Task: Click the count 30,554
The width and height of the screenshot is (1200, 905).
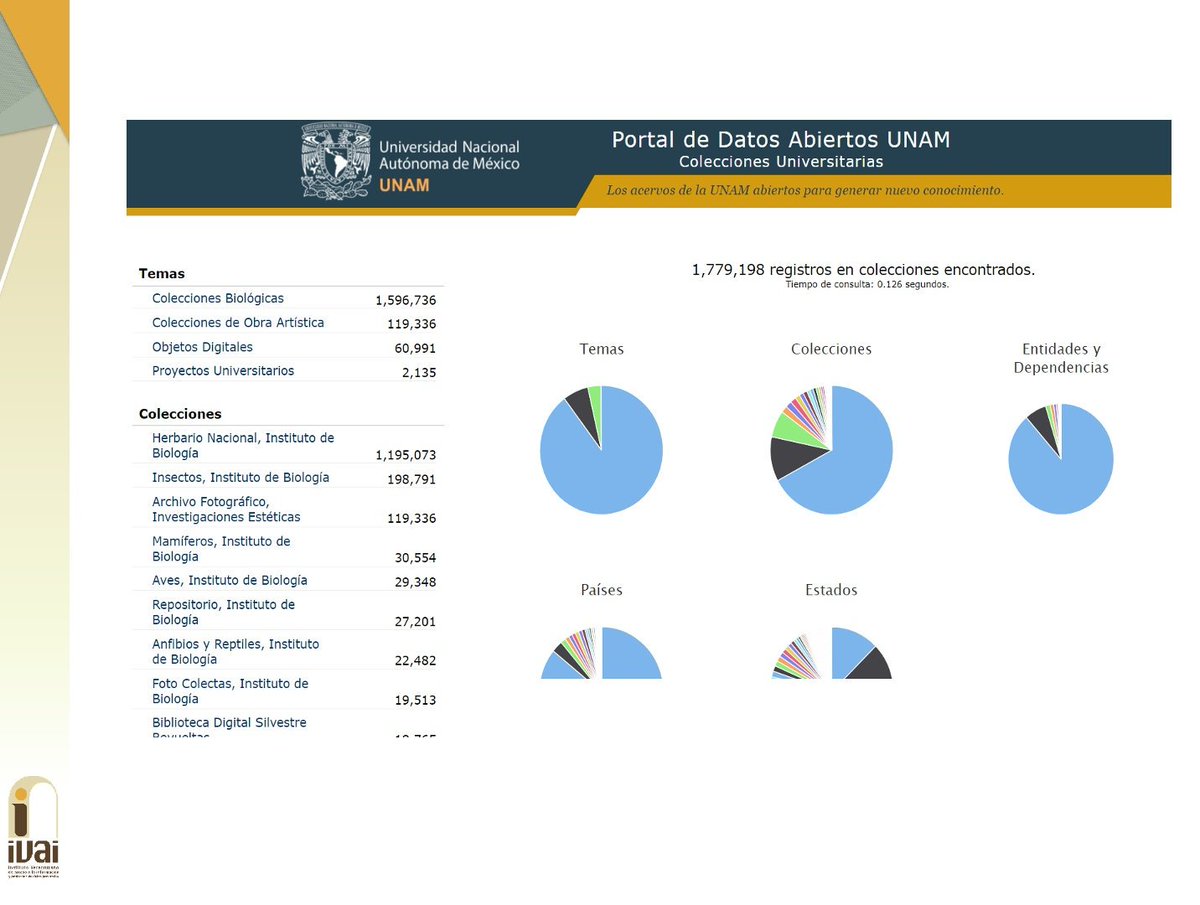Action: 416,558
